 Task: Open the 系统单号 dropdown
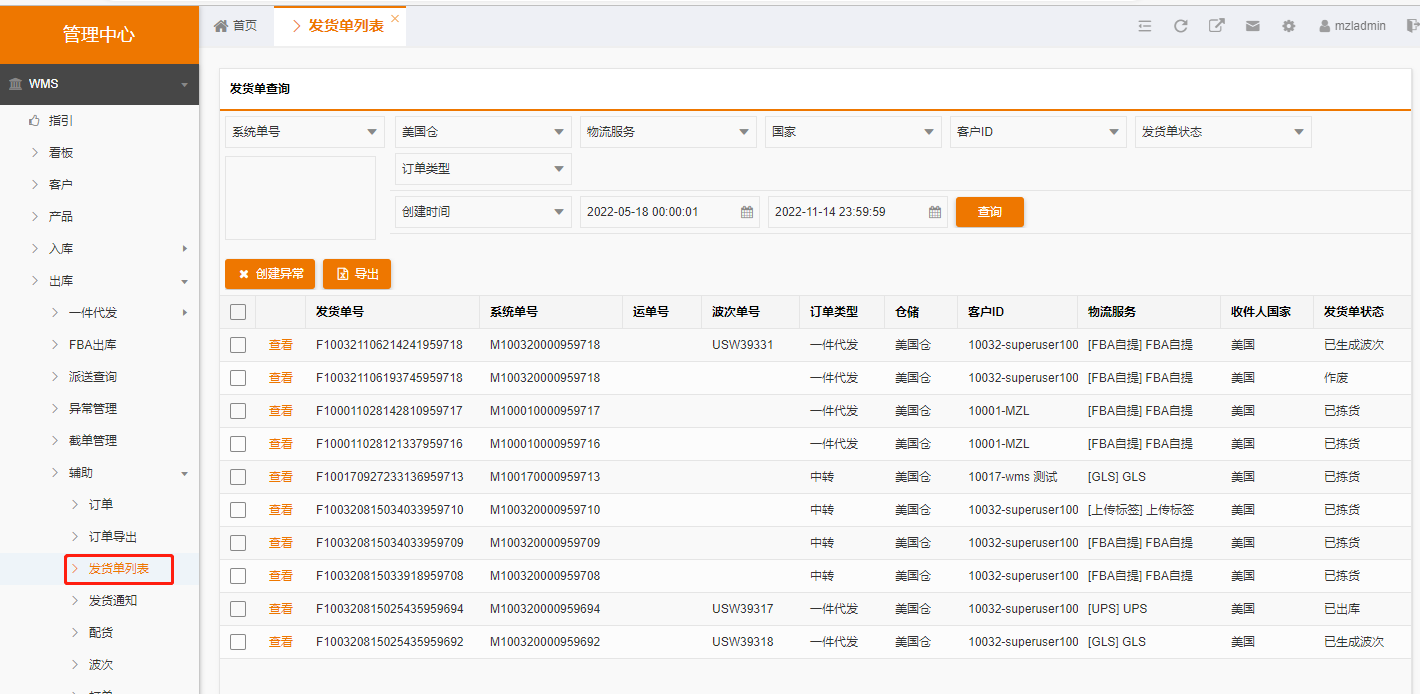(x=305, y=132)
